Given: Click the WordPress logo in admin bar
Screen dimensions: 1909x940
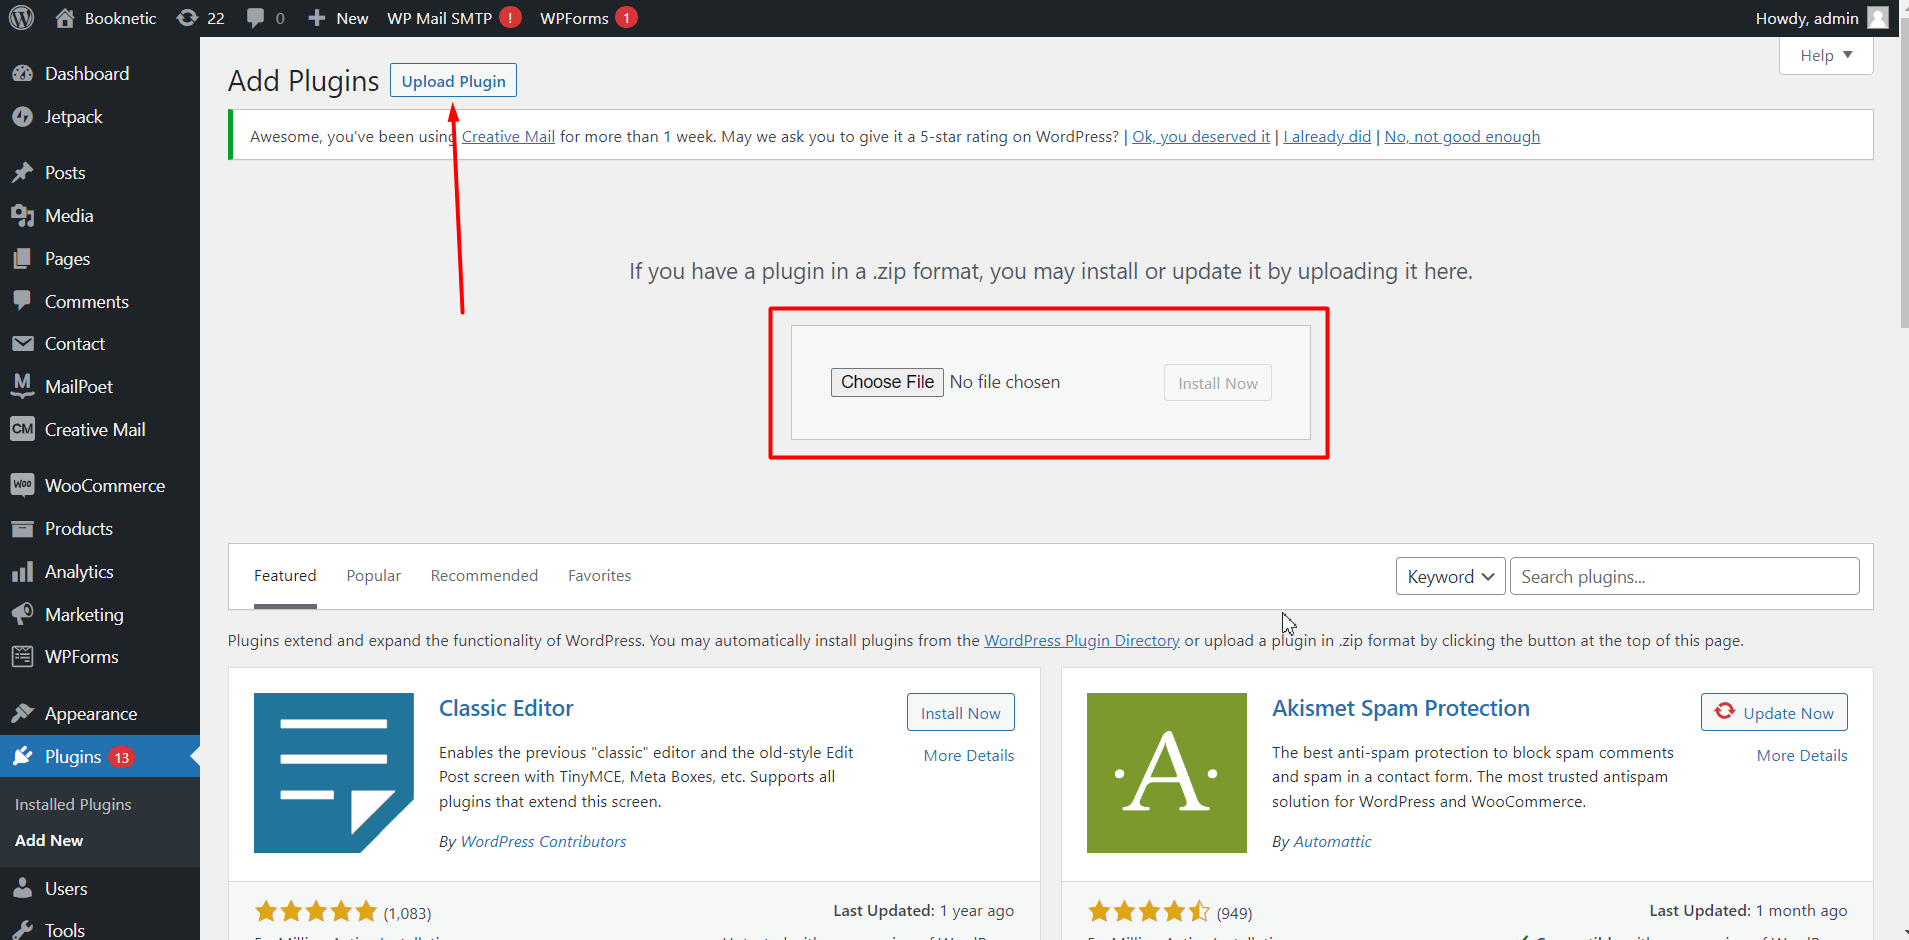Looking at the screenshot, I should pos(21,18).
